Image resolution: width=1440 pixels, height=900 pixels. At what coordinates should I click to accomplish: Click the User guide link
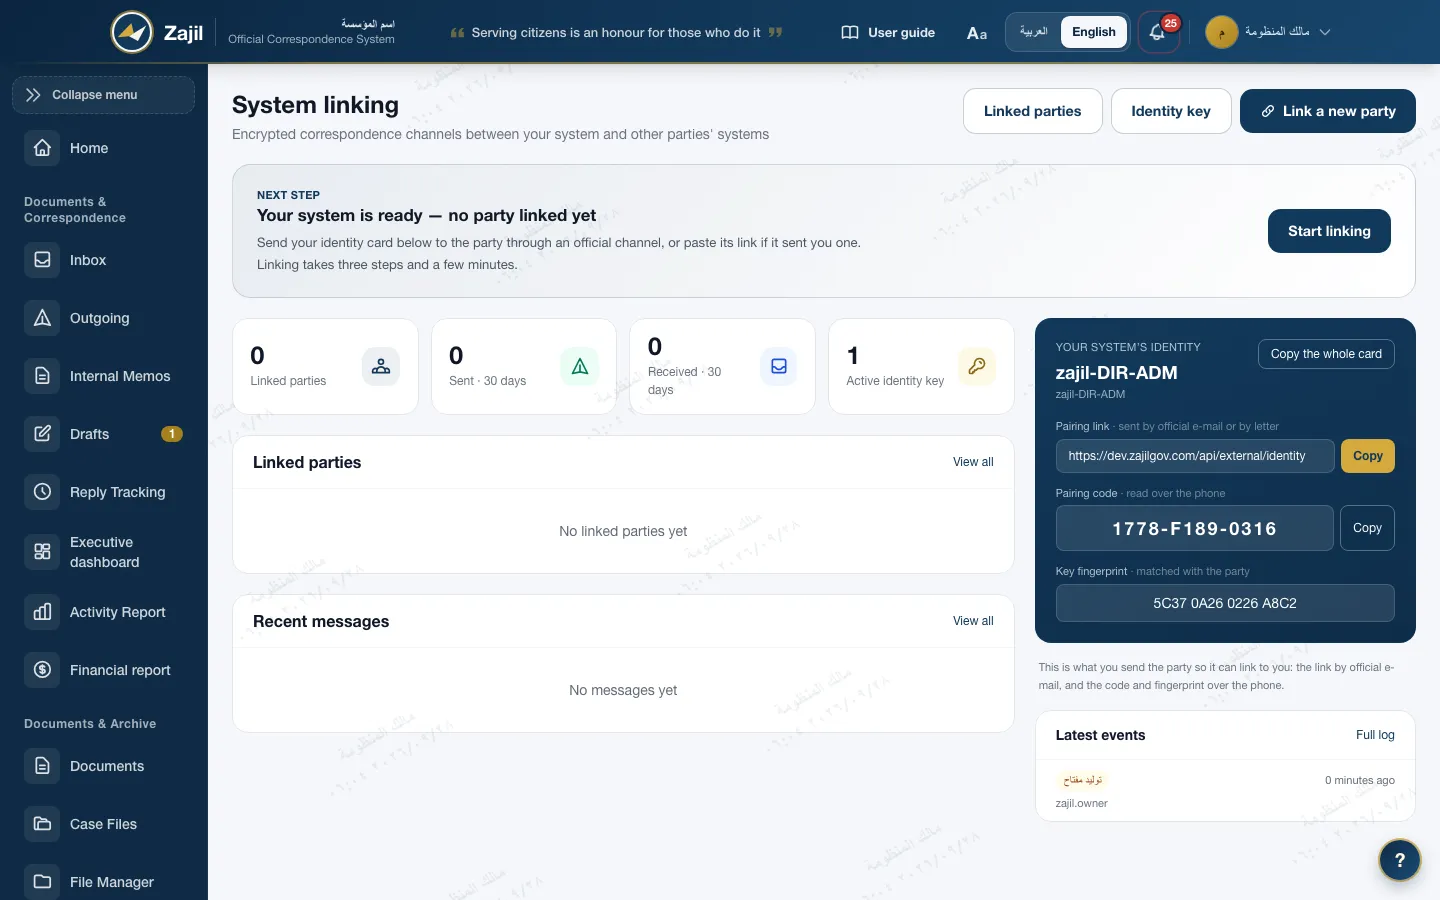[888, 32]
